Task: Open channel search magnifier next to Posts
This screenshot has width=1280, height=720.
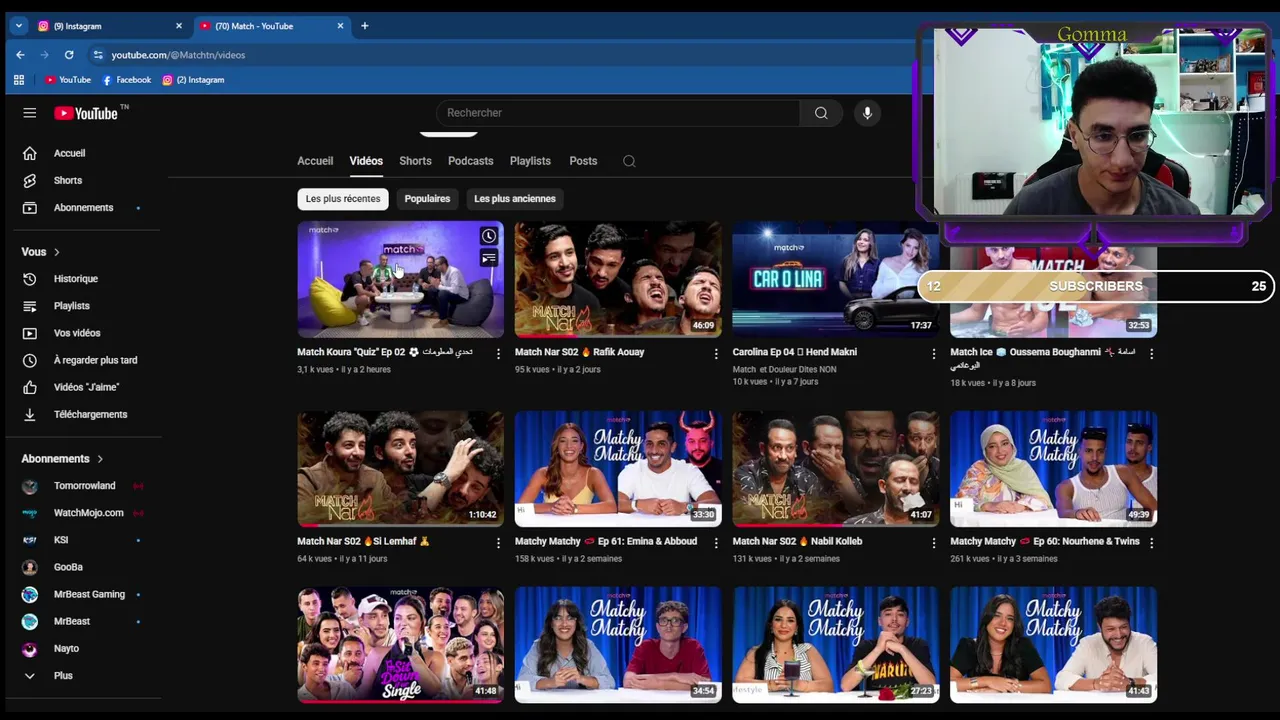Action: tap(629, 161)
